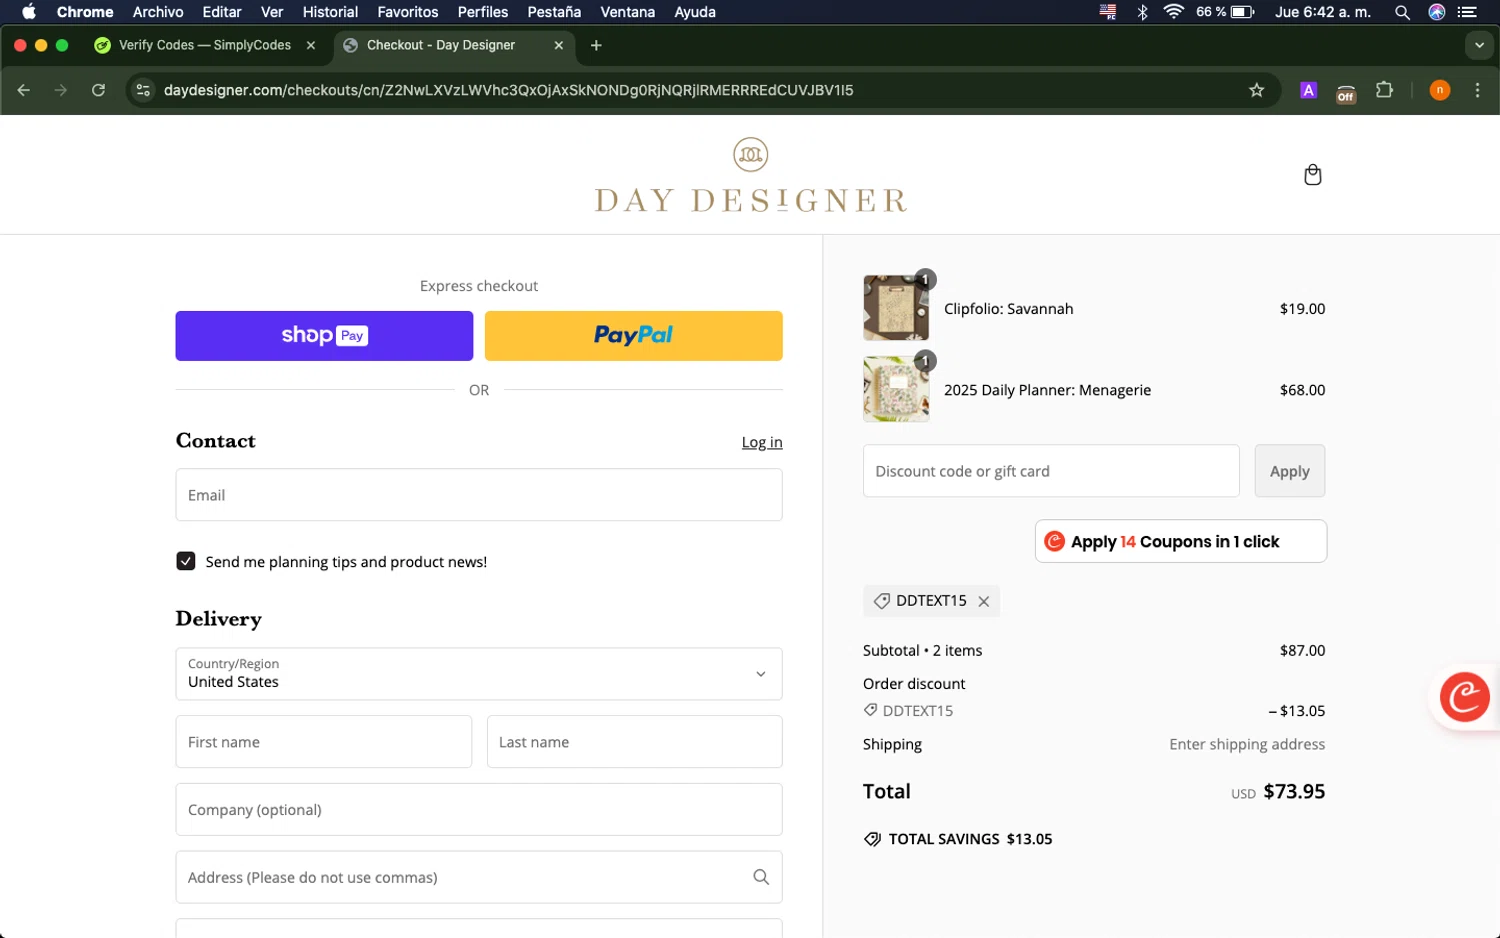
Task: Open the Control Center icon
Action: (x=1468, y=12)
